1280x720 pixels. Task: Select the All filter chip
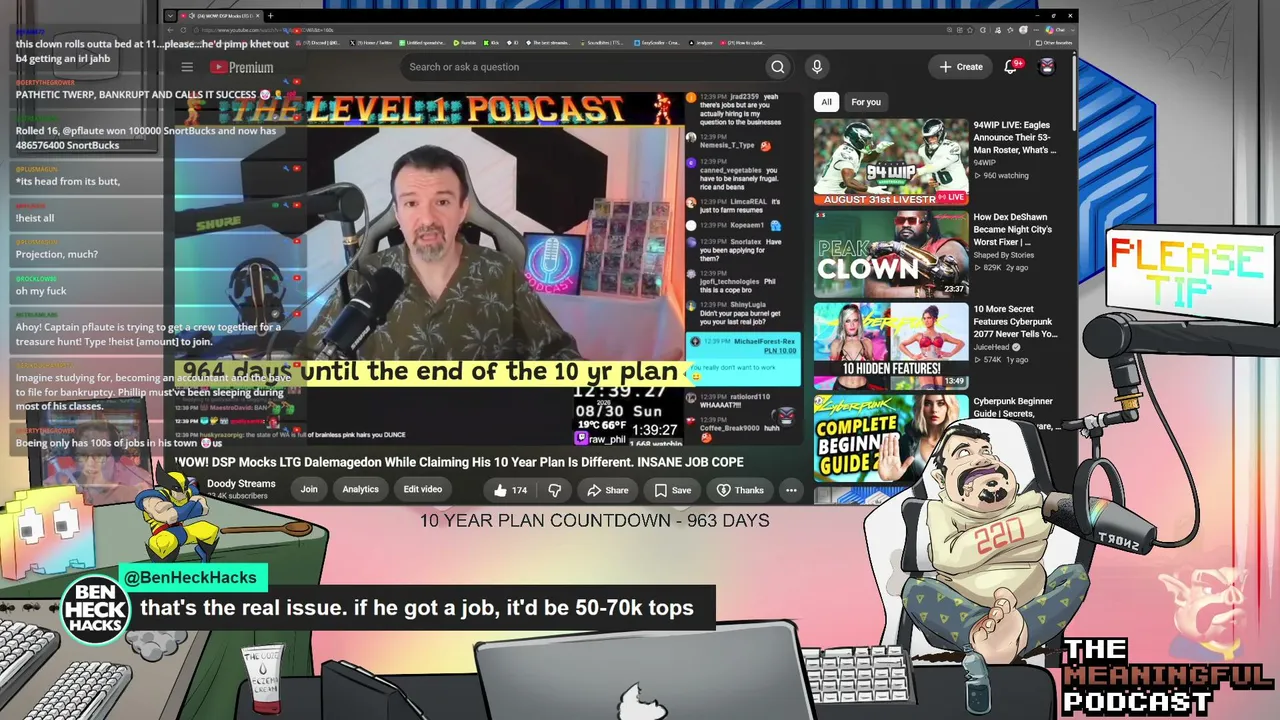pyautogui.click(x=826, y=102)
